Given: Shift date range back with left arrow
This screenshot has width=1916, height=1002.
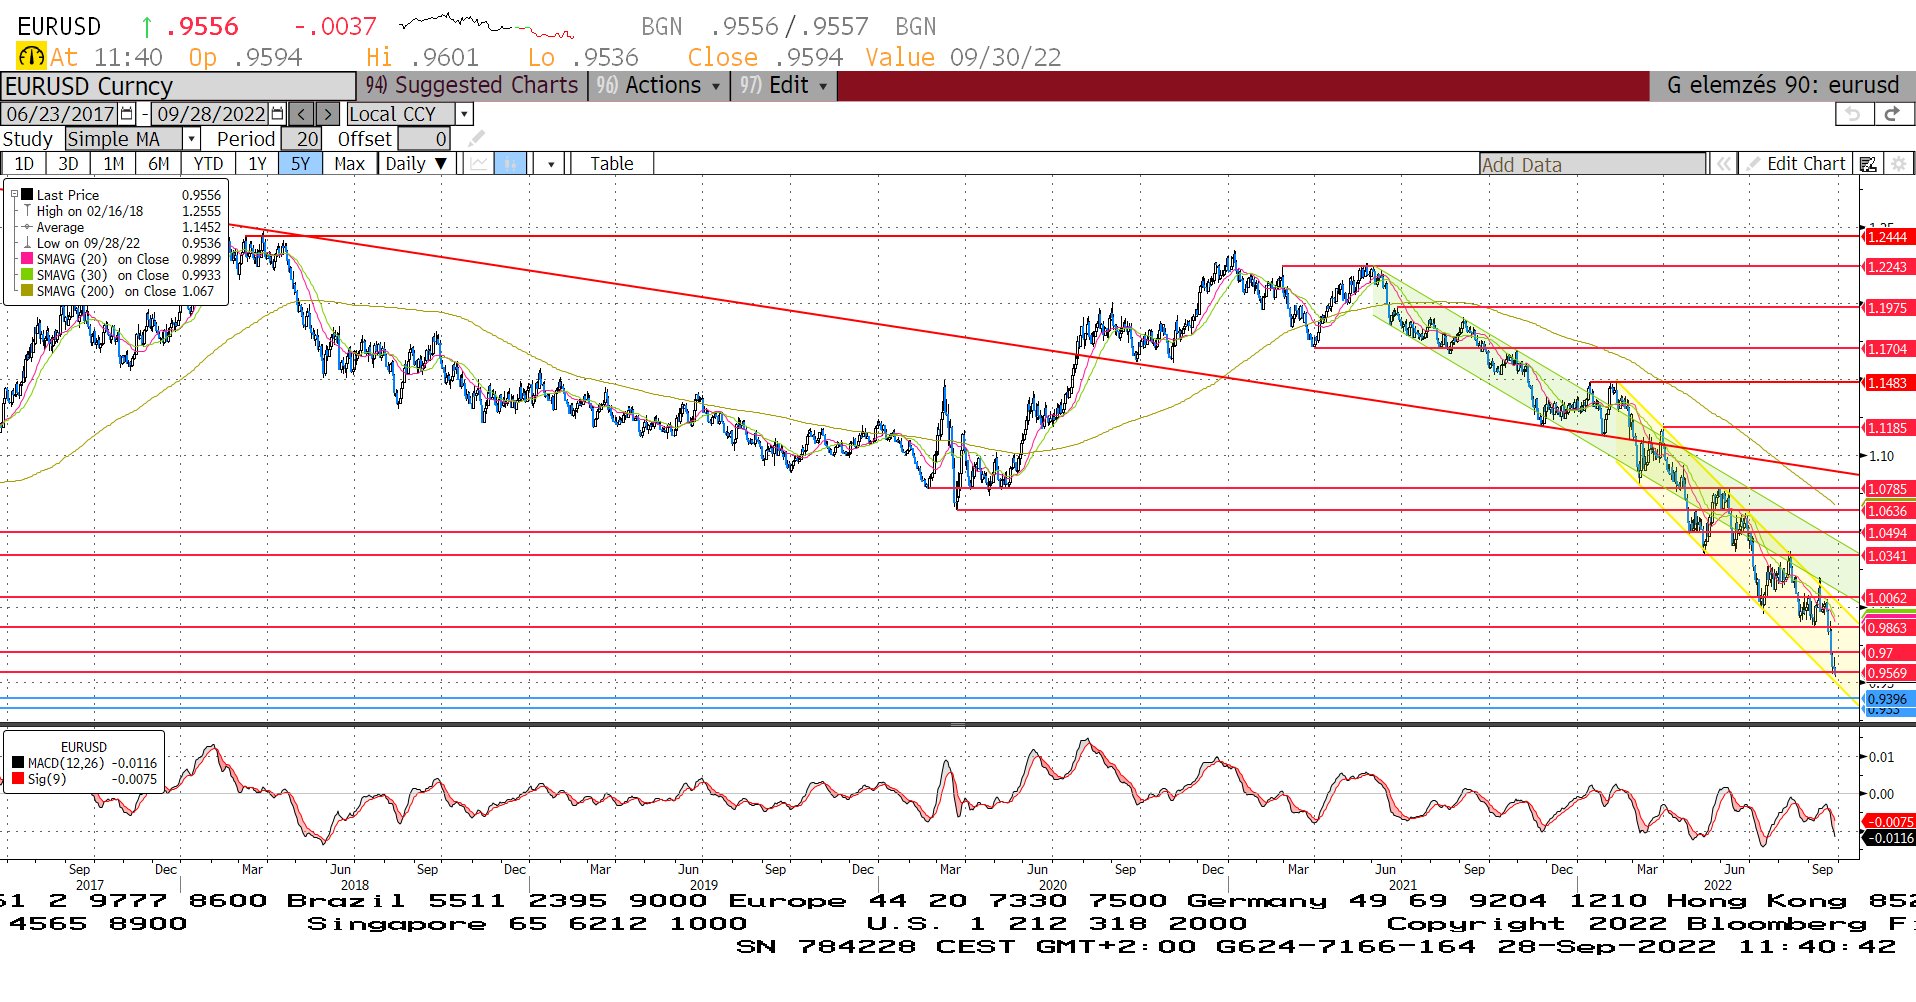Looking at the screenshot, I should 302,114.
